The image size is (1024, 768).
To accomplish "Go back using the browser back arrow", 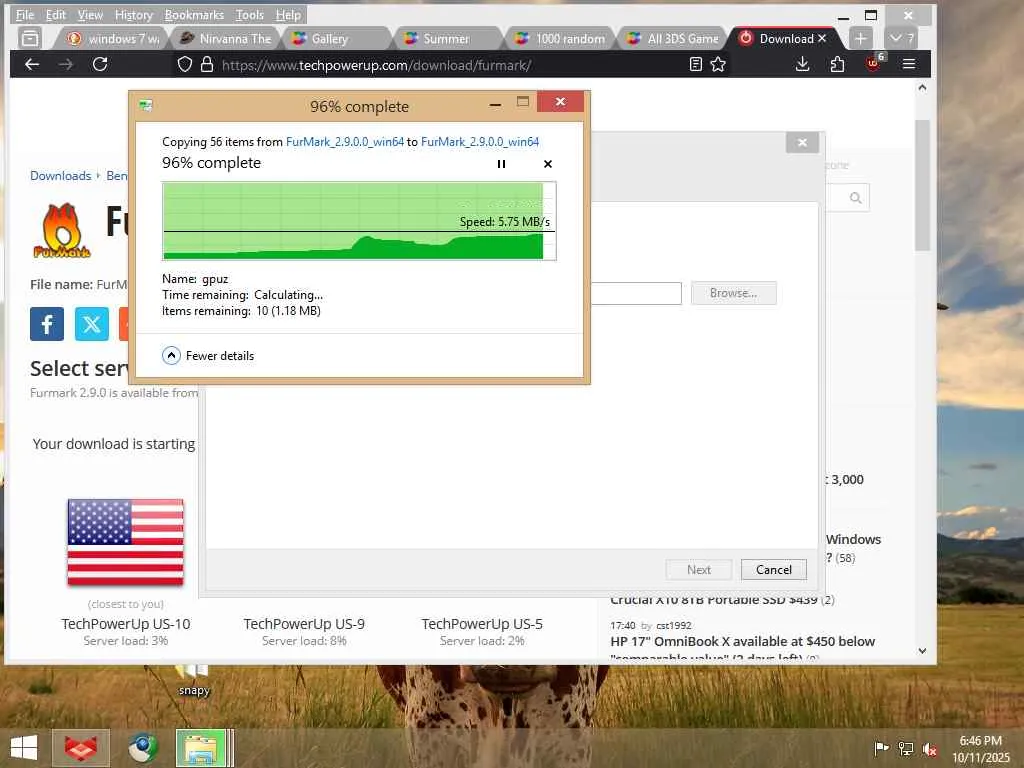I will [x=32, y=64].
